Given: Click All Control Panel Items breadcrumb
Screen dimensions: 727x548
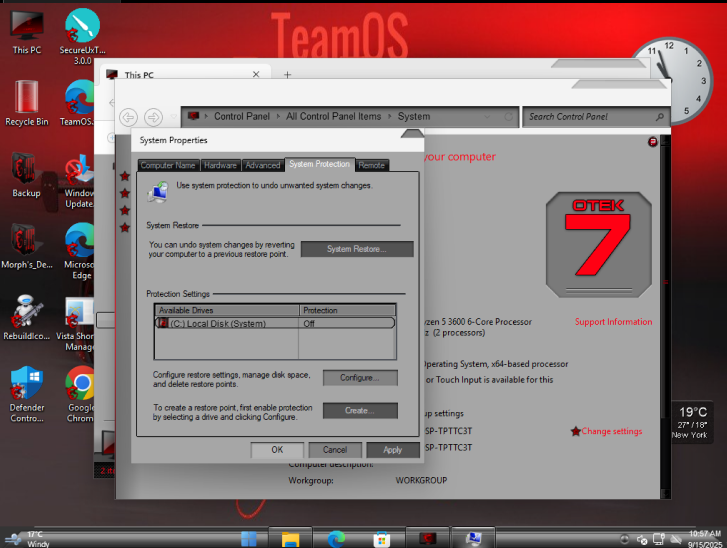Looking at the screenshot, I should [x=333, y=116].
